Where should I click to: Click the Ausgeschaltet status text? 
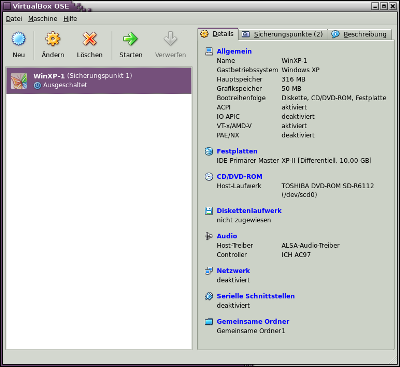pos(65,85)
